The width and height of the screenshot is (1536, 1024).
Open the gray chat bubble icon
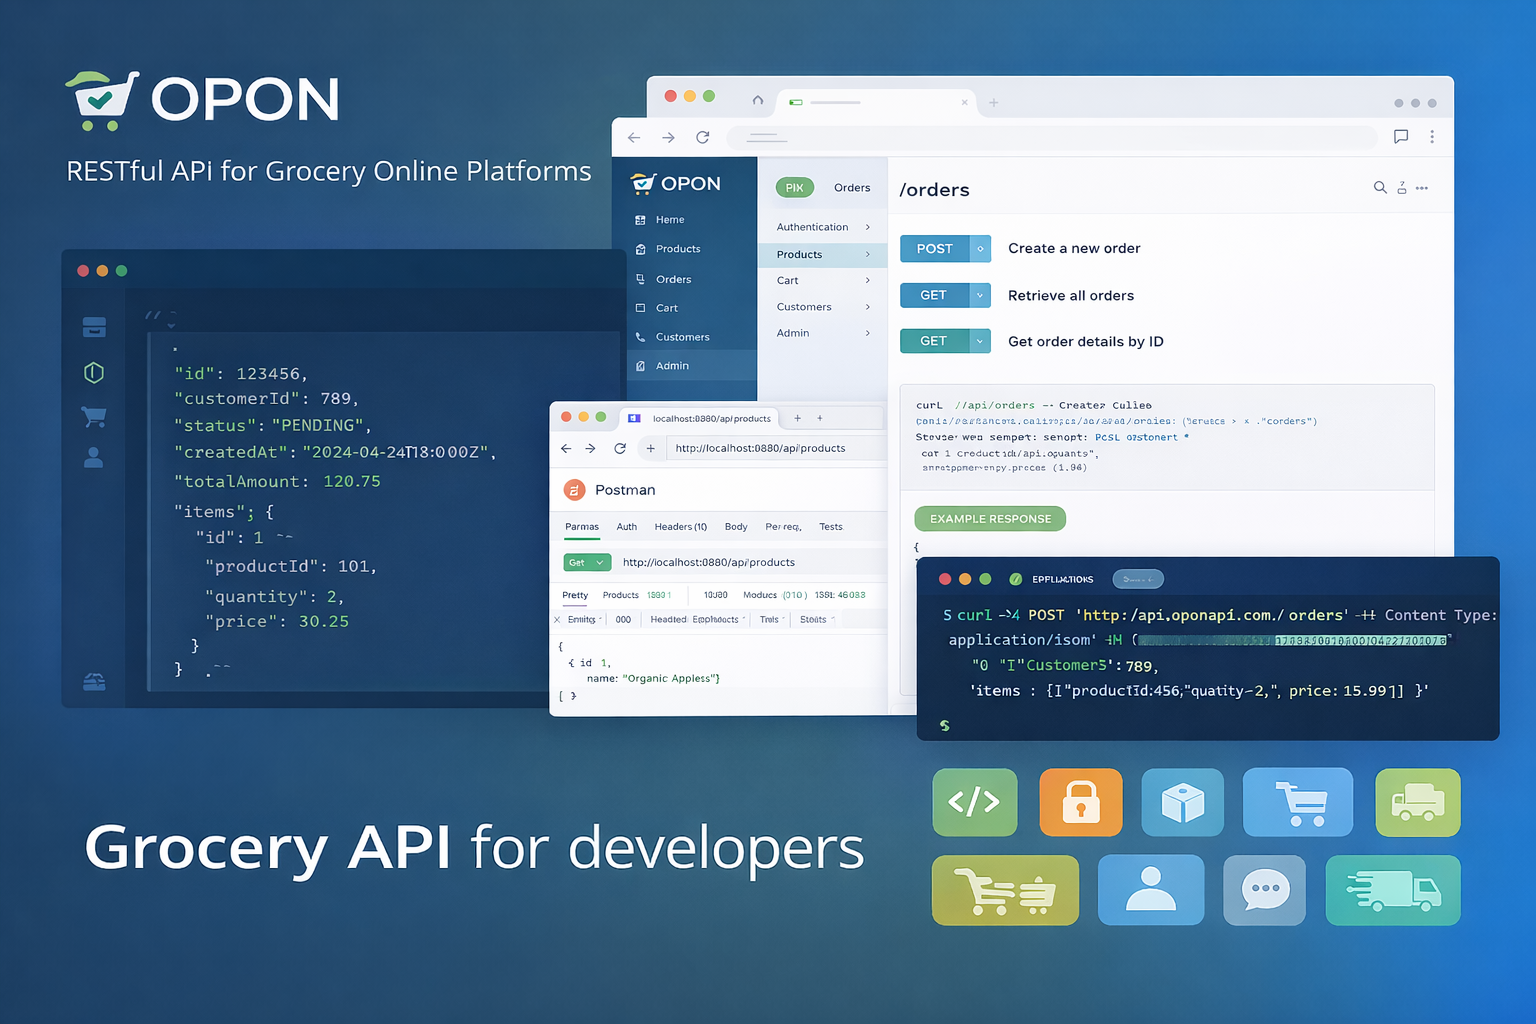point(1264,890)
